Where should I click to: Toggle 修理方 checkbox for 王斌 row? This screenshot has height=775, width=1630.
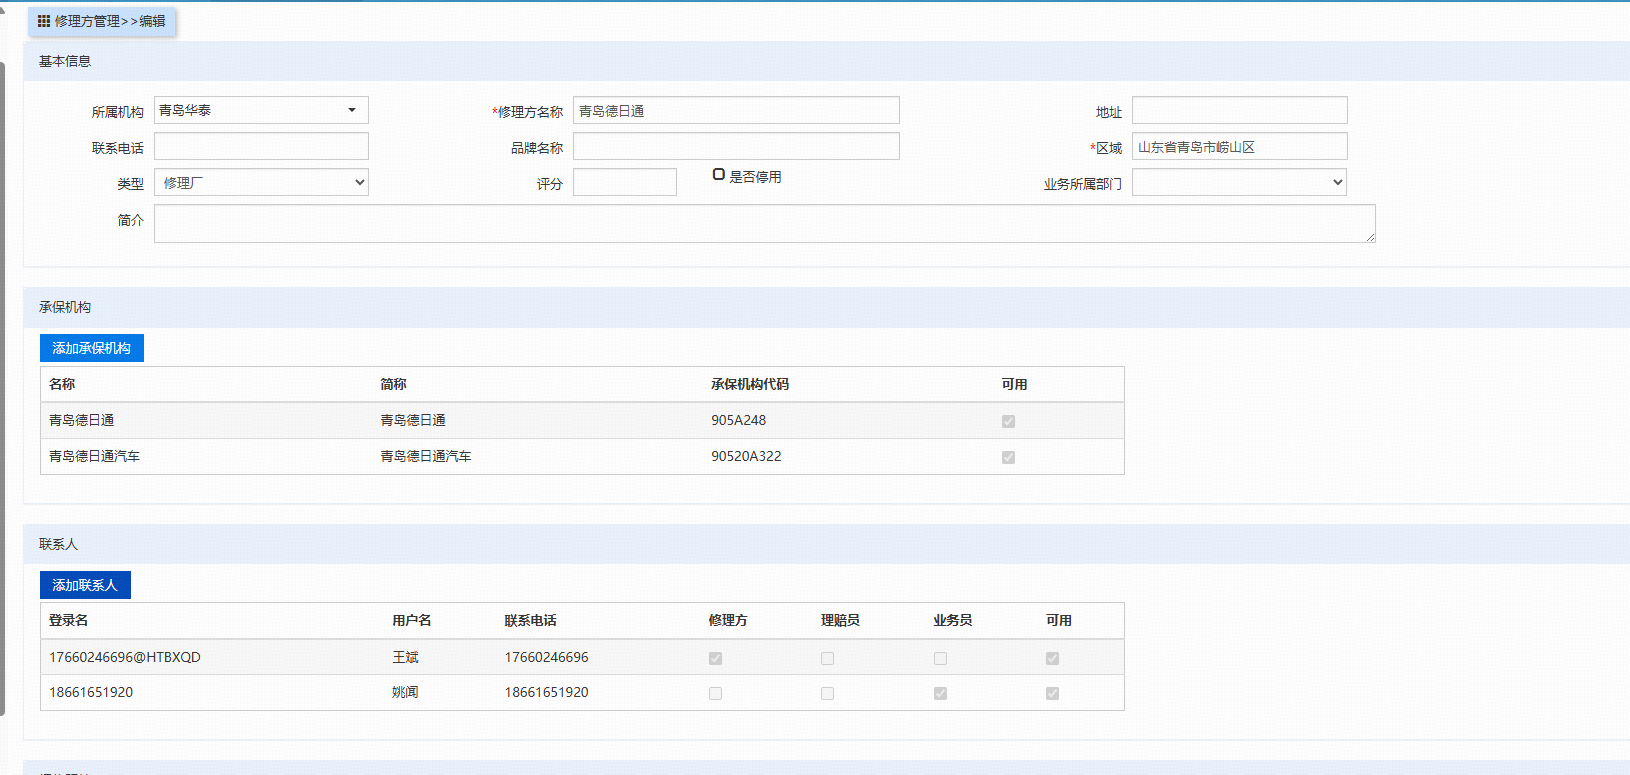point(715,658)
